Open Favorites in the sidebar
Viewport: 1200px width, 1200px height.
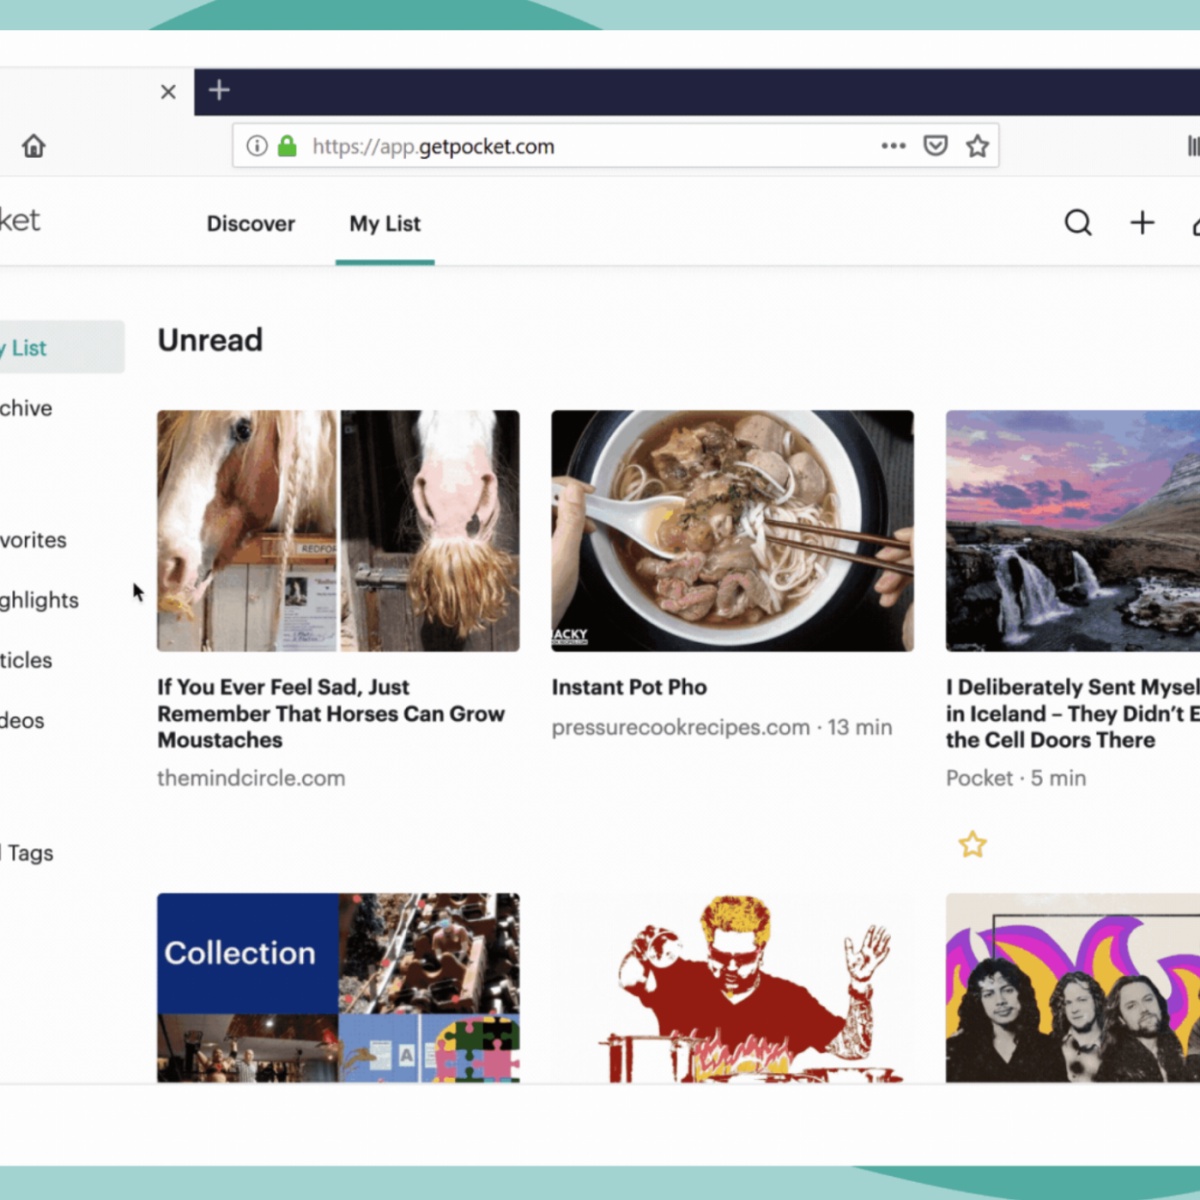(33, 540)
